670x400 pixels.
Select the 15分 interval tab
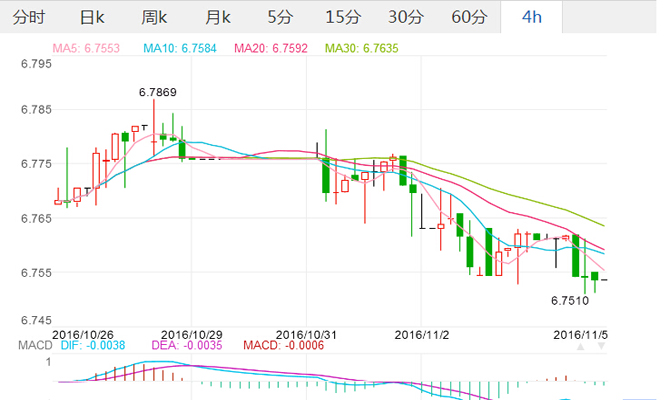pyautogui.click(x=343, y=17)
